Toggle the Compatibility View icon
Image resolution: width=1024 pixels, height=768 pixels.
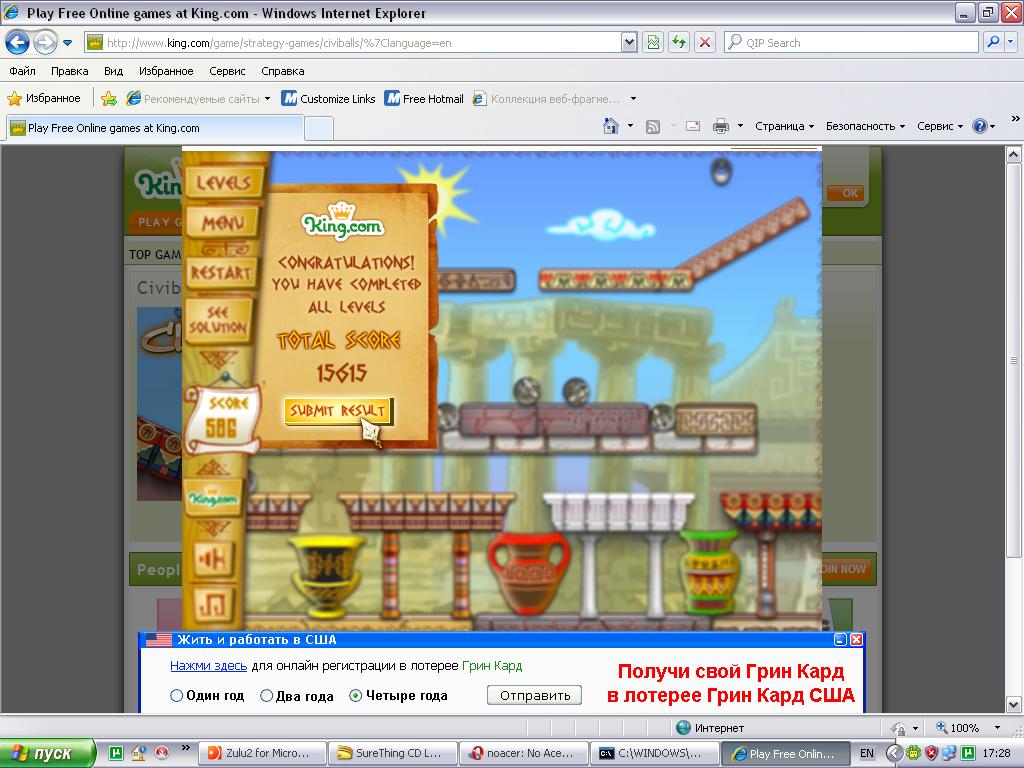pyautogui.click(x=652, y=43)
